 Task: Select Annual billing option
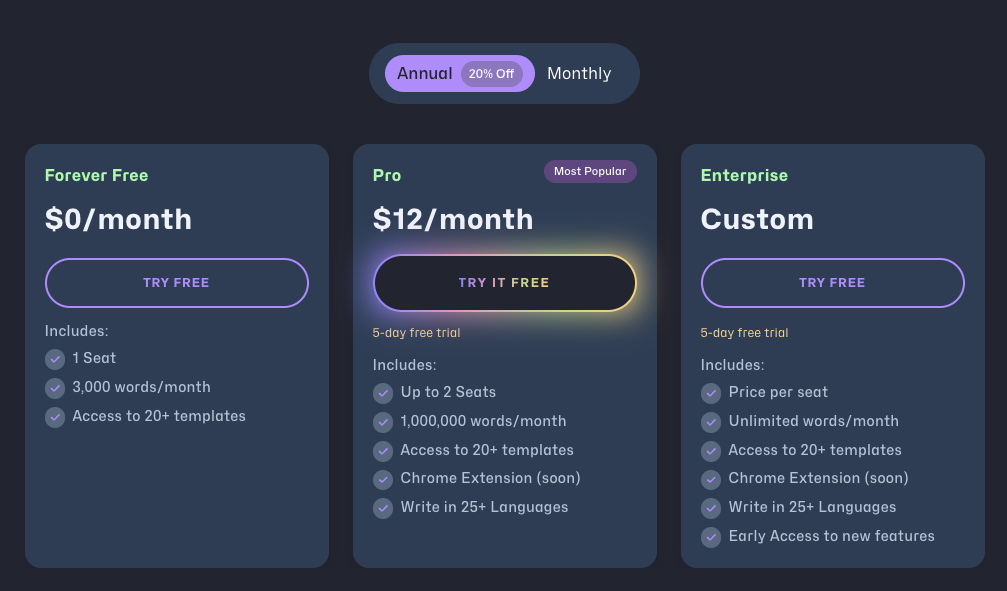tap(425, 74)
